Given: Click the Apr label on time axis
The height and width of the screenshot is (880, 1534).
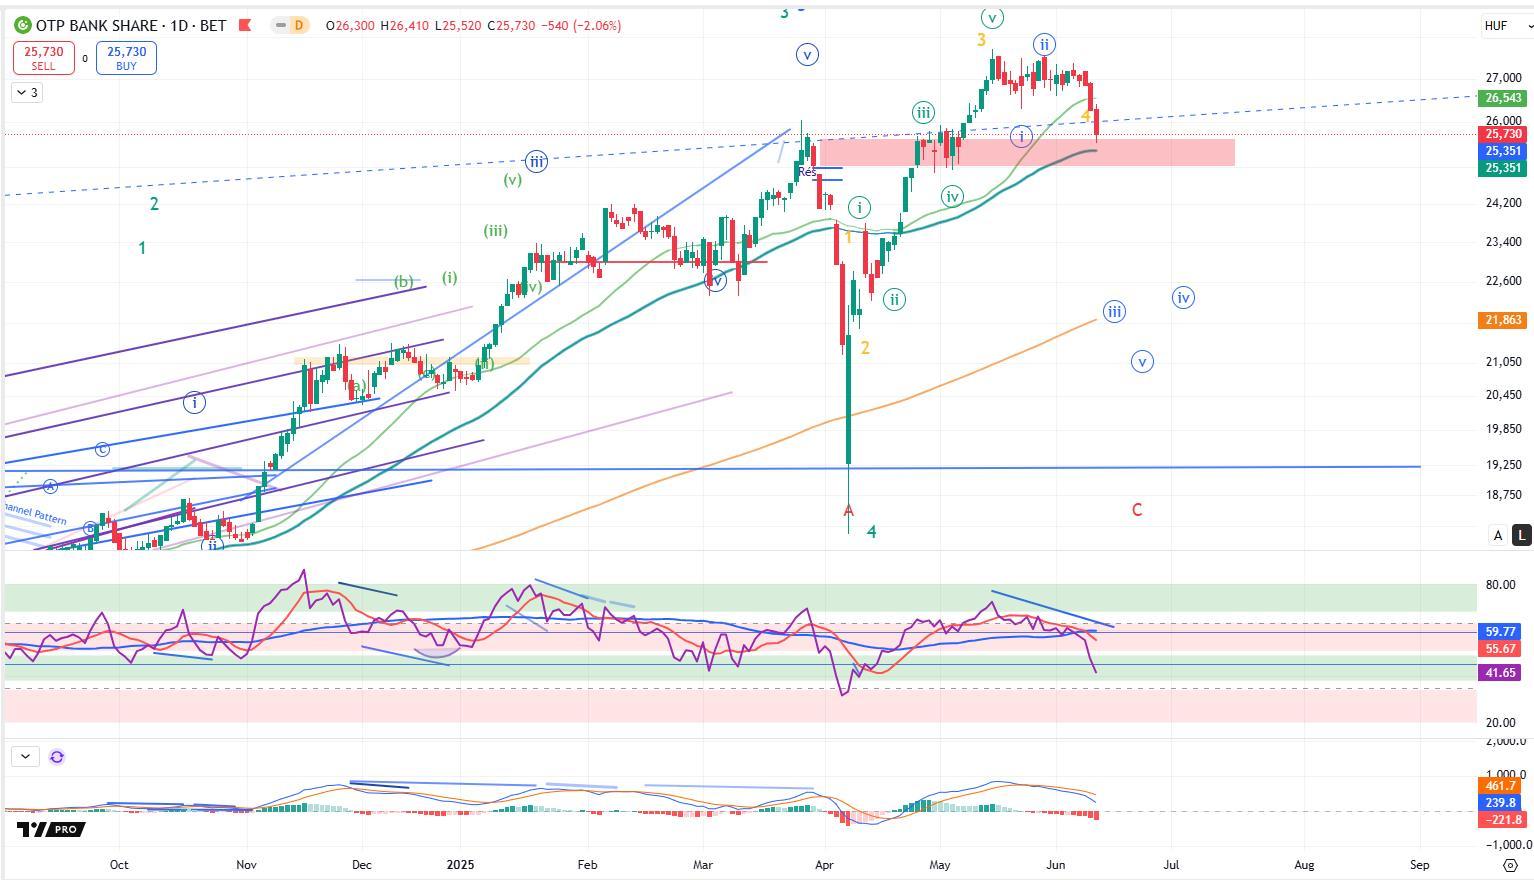Looking at the screenshot, I should pos(825,865).
